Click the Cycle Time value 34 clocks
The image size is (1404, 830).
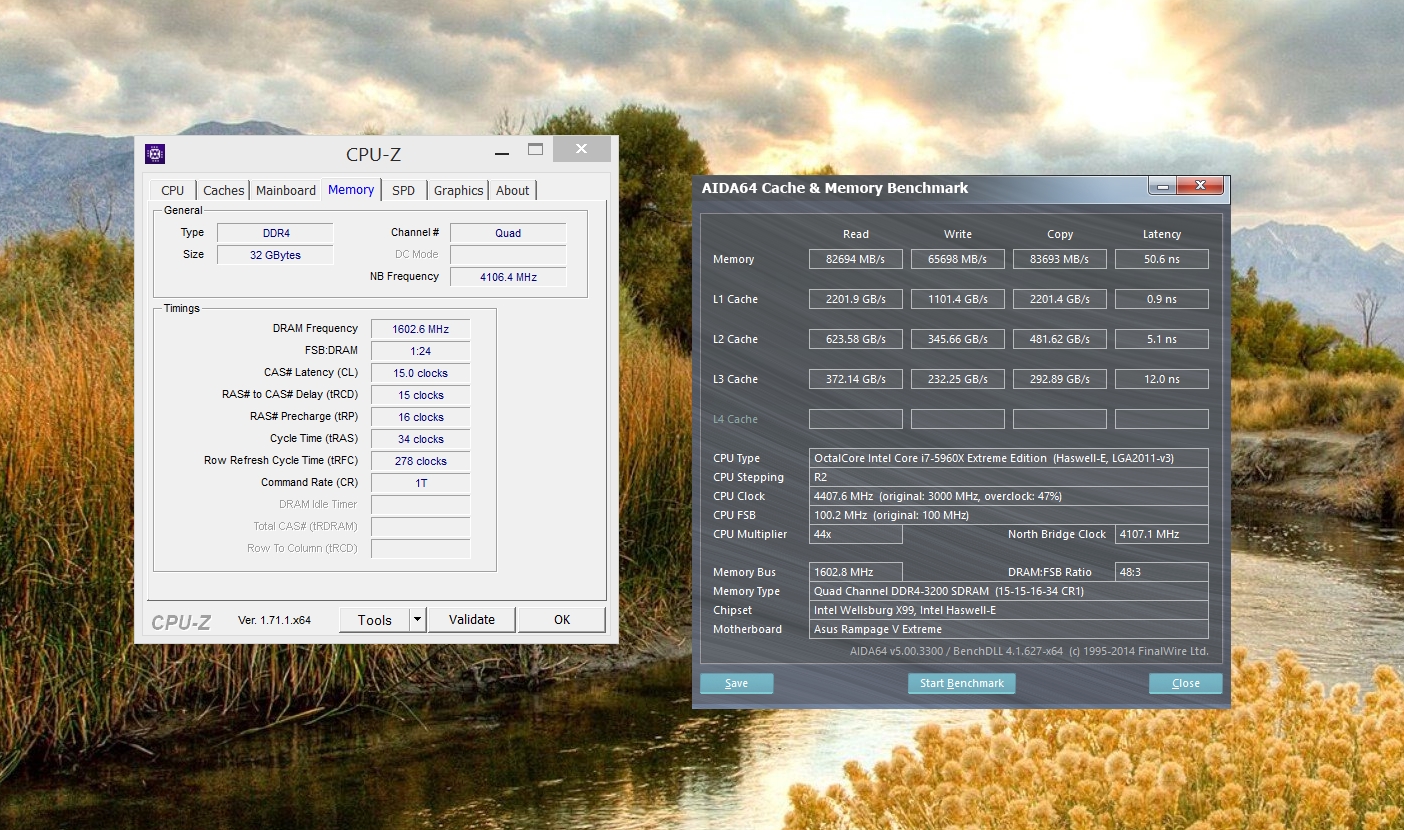pyautogui.click(x=420, y=439)
